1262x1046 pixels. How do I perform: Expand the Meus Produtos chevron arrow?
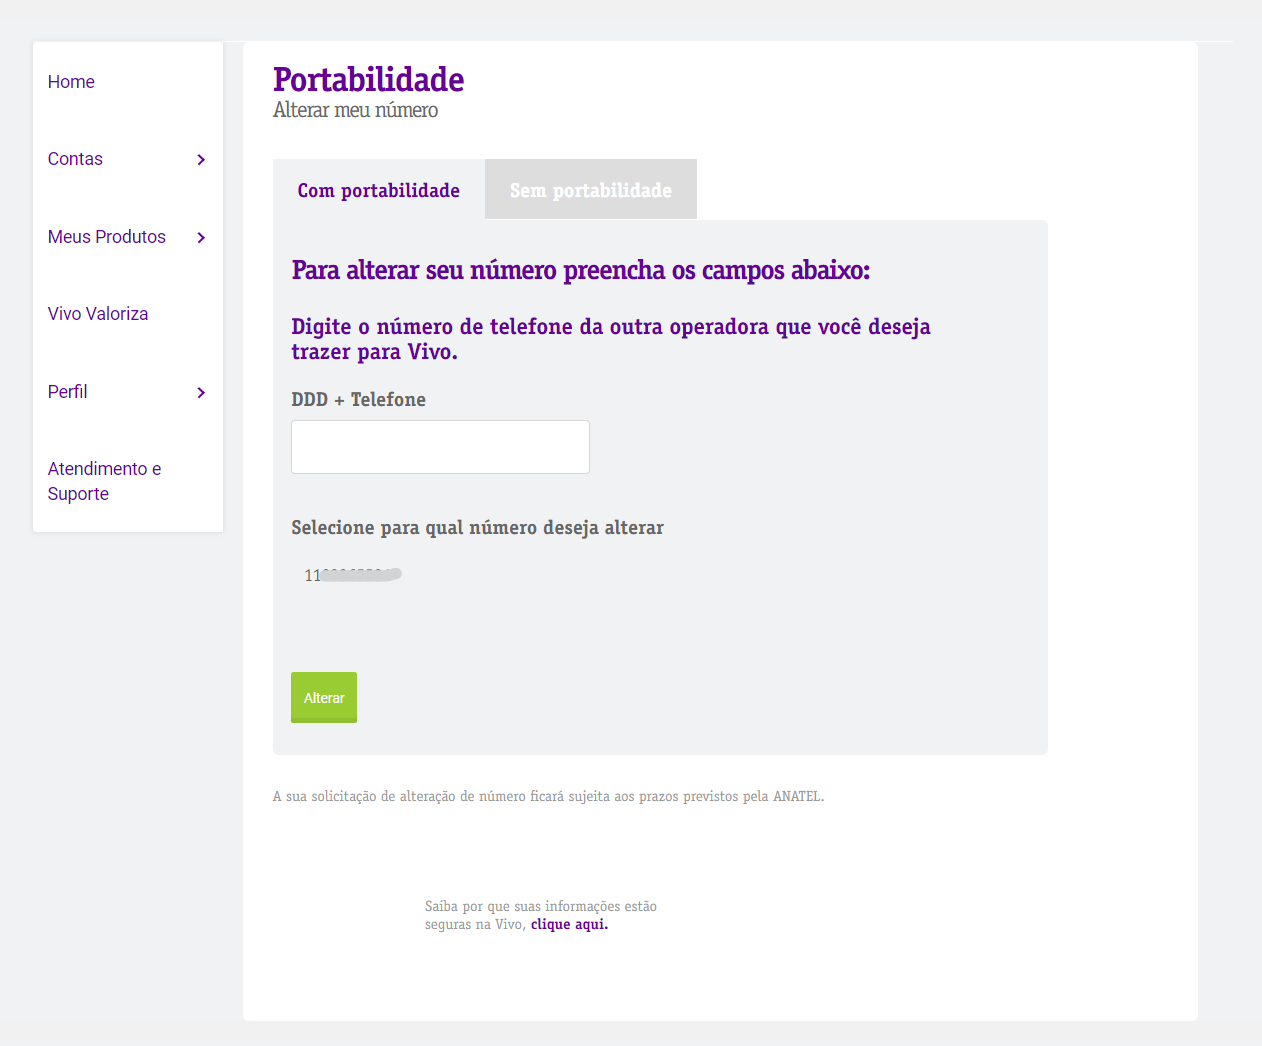click(x=201, y=238)
